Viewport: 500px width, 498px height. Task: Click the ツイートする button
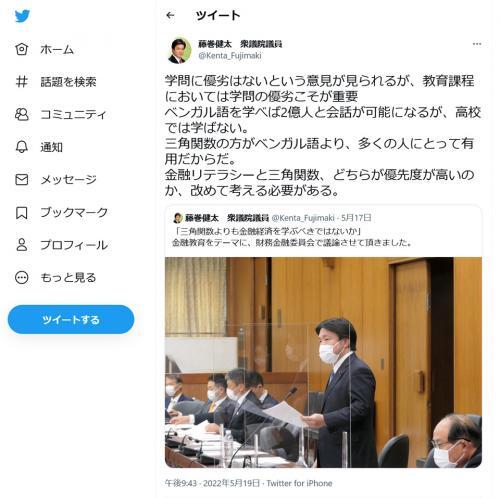pyautogui.click(x=71, y=320)
